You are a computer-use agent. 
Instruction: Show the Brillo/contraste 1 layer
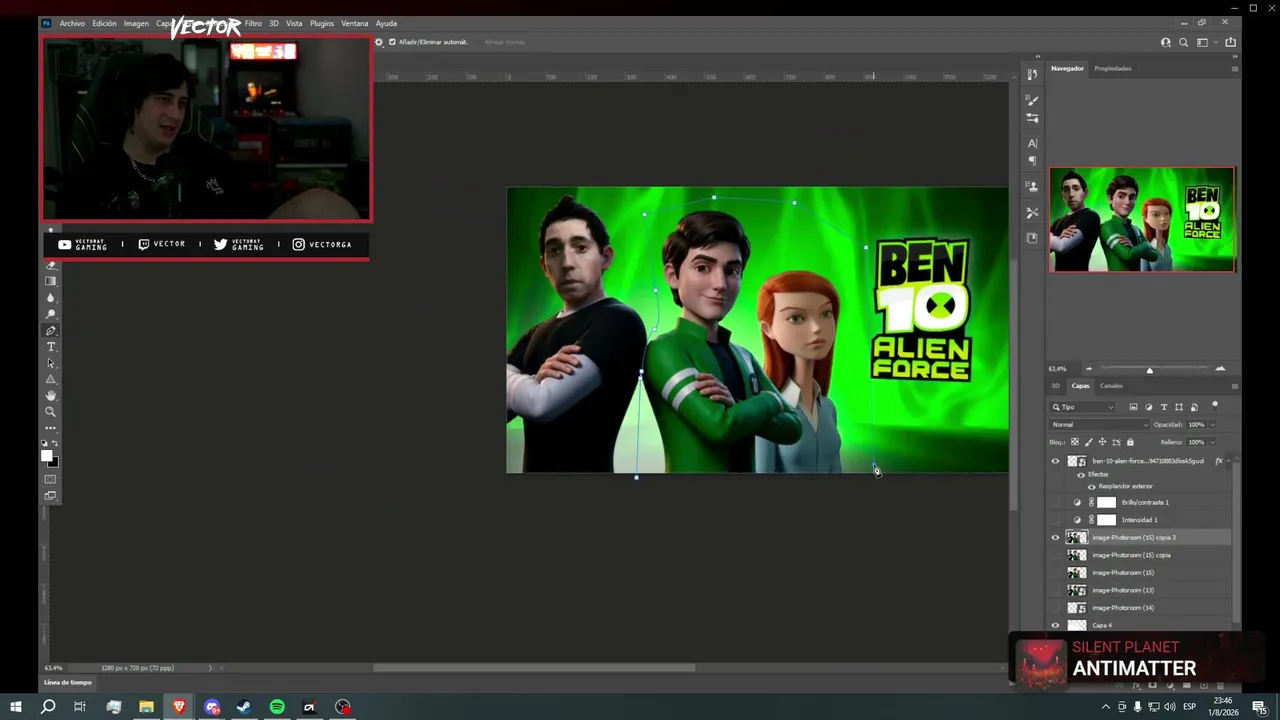click(x=1055, y=502)
